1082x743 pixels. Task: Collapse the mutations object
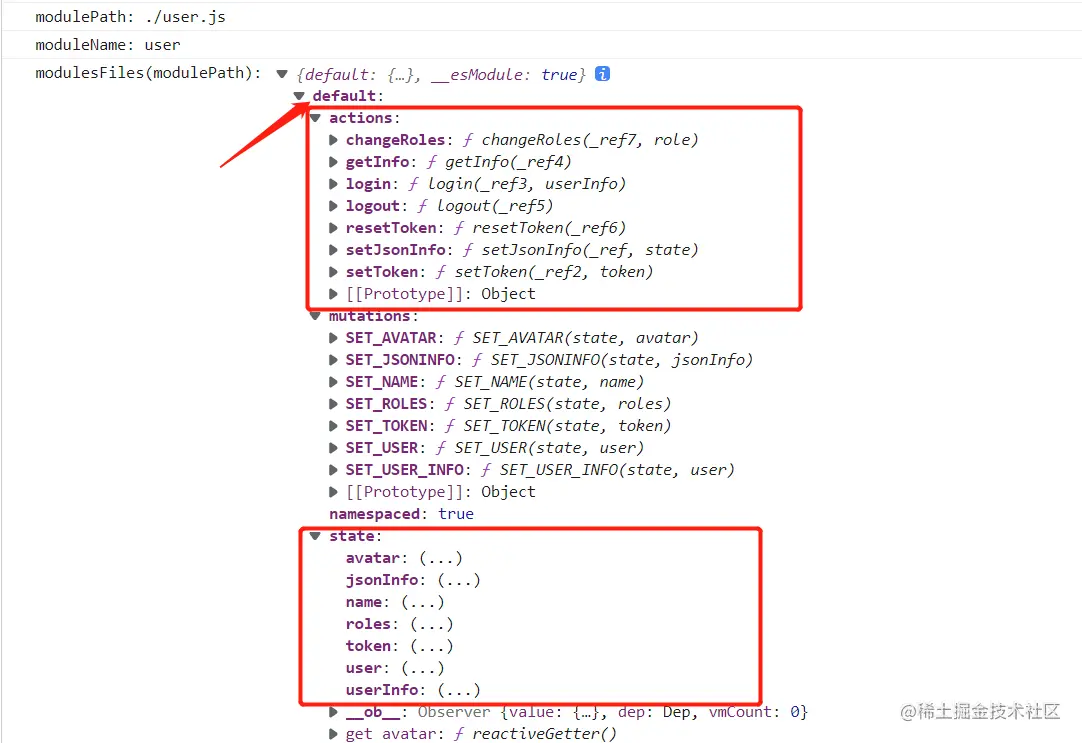[x=315, y=316]
